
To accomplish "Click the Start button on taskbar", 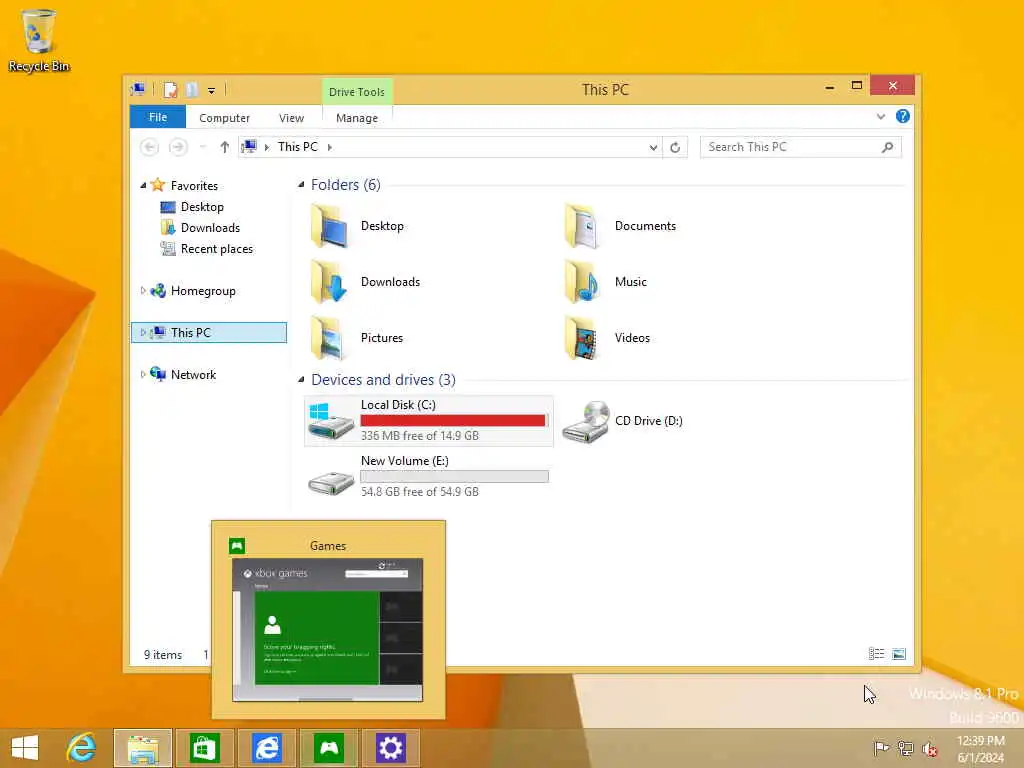I will pos(25,748).
